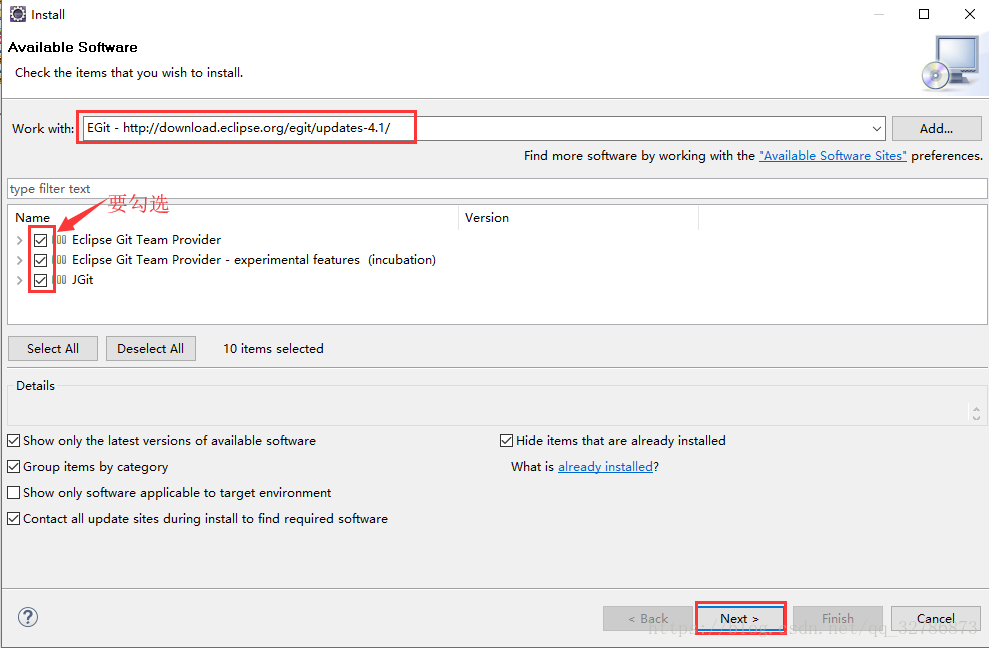Disable Group items by category
Image resolution: width=989 pixels, height=648 pixels.
pyautogui.click(x=13, y=467)
